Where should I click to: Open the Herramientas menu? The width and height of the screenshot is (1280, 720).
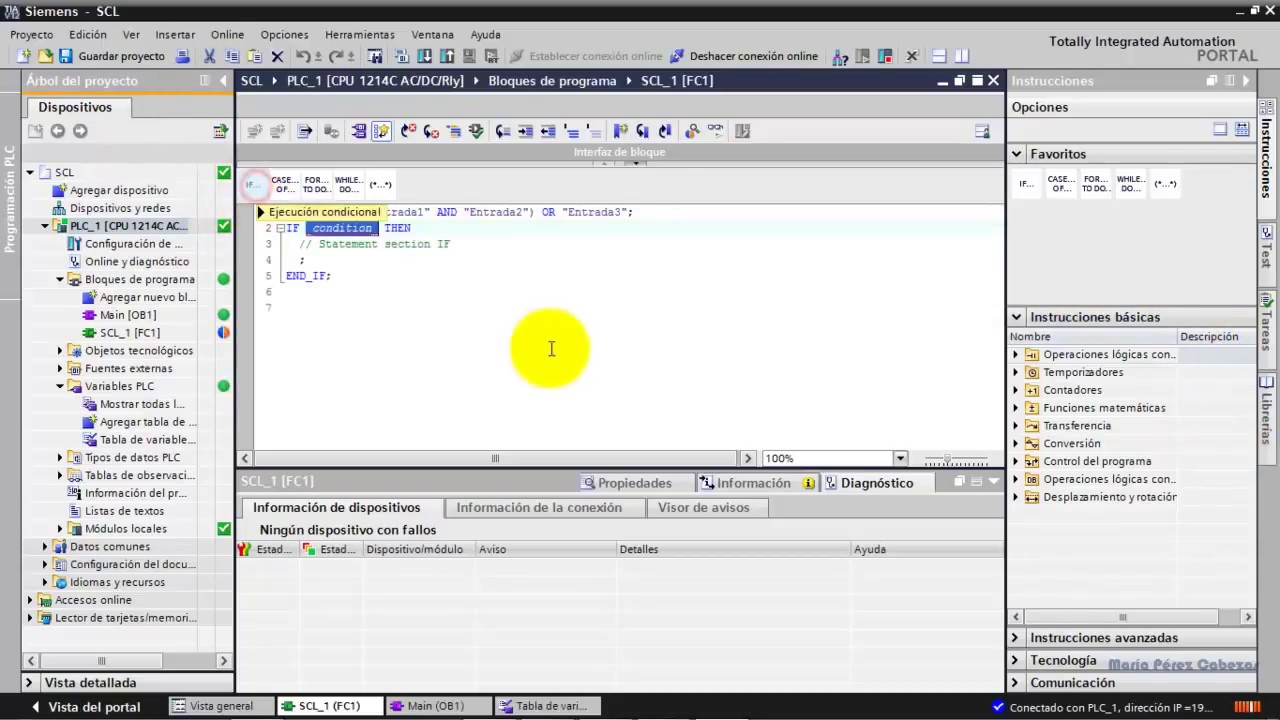pyautogui.click(x=360, y=34)
